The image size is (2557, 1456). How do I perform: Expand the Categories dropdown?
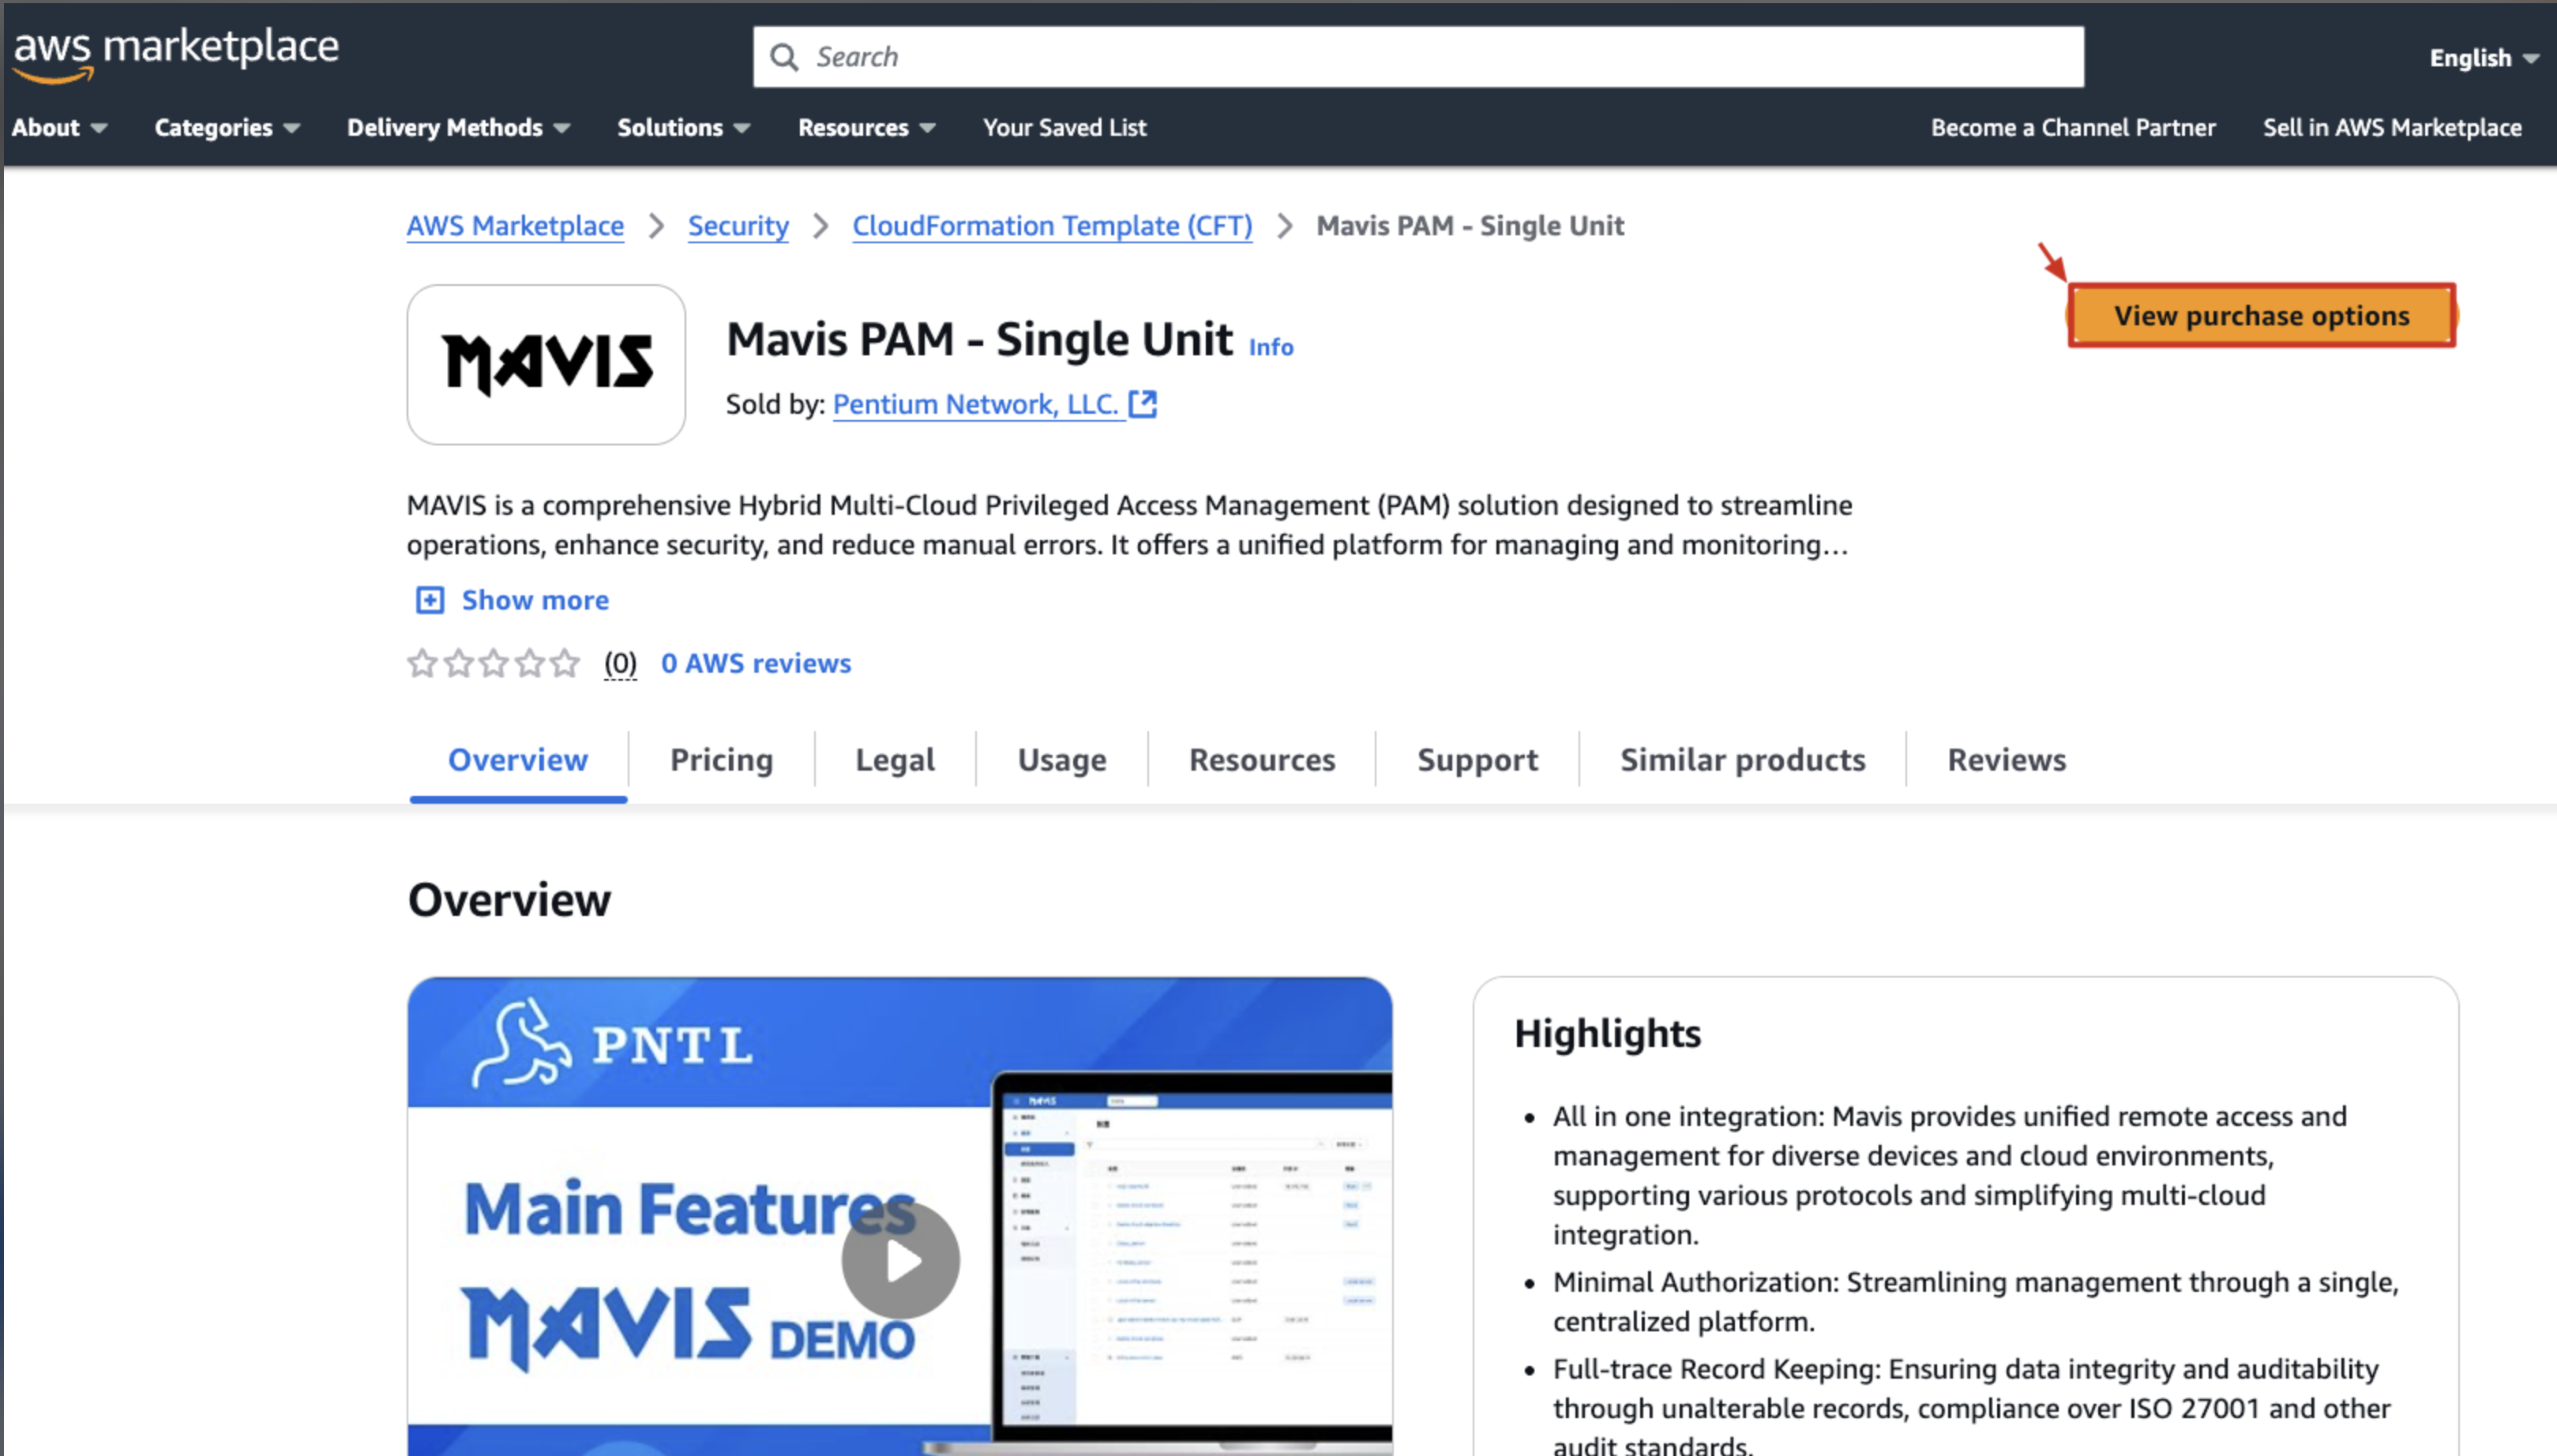coord(227,128)
